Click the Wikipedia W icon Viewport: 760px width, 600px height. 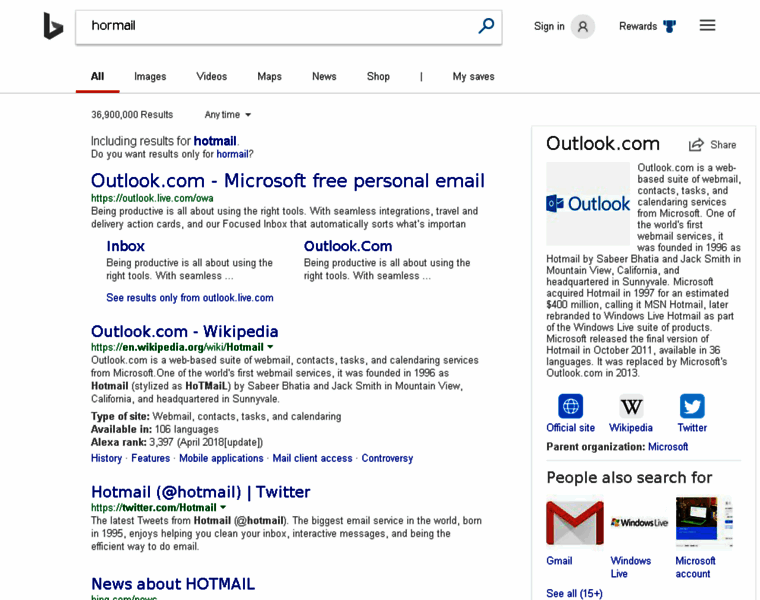pos(631,406)
